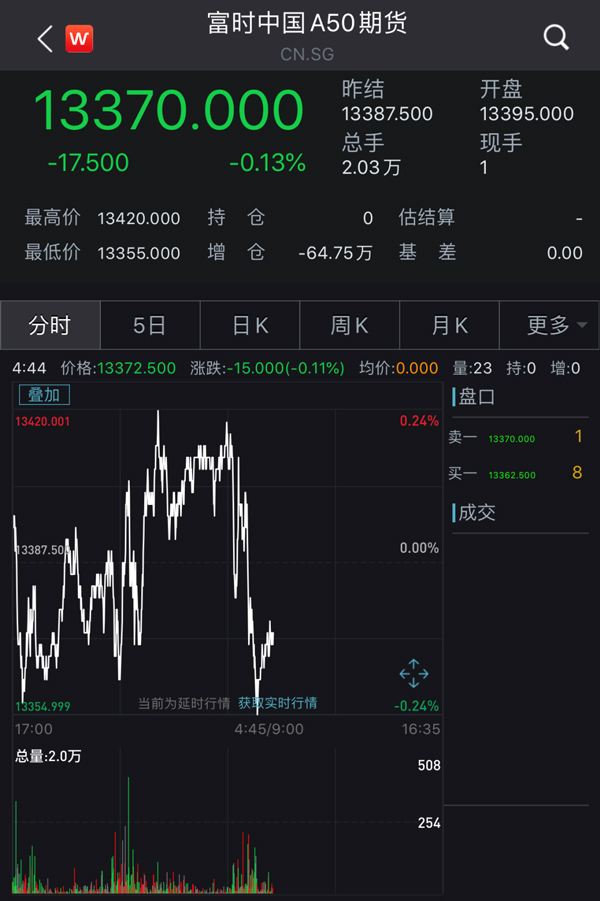Select the 月K chart tab
This screenshot has height=901, width=600.
450,325
